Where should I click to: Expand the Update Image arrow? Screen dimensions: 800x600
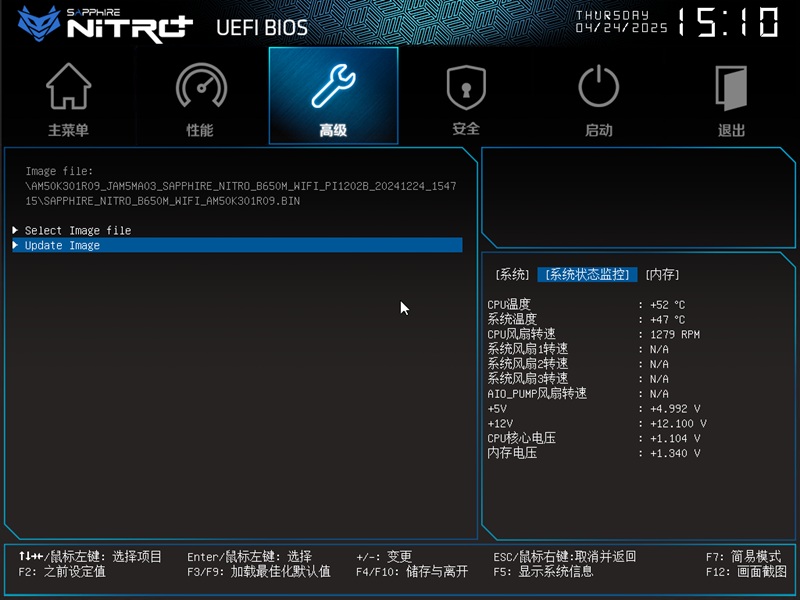[x=15, y=246]
